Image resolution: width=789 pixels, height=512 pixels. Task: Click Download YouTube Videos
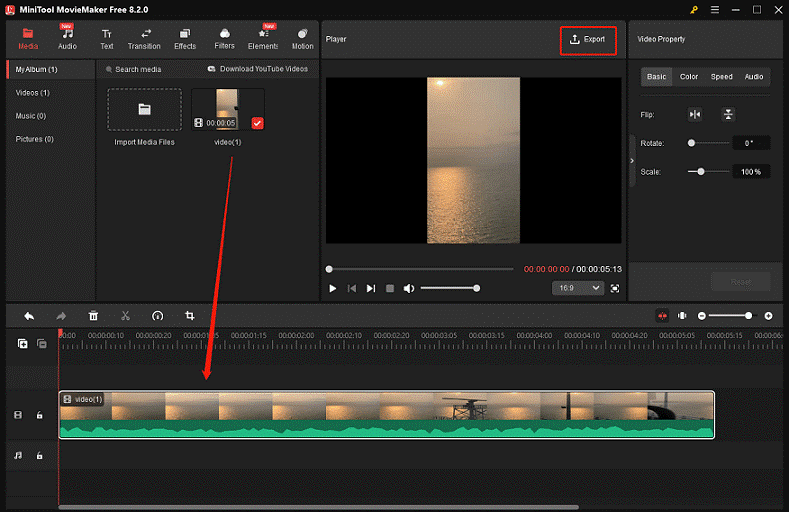(258, 69)
